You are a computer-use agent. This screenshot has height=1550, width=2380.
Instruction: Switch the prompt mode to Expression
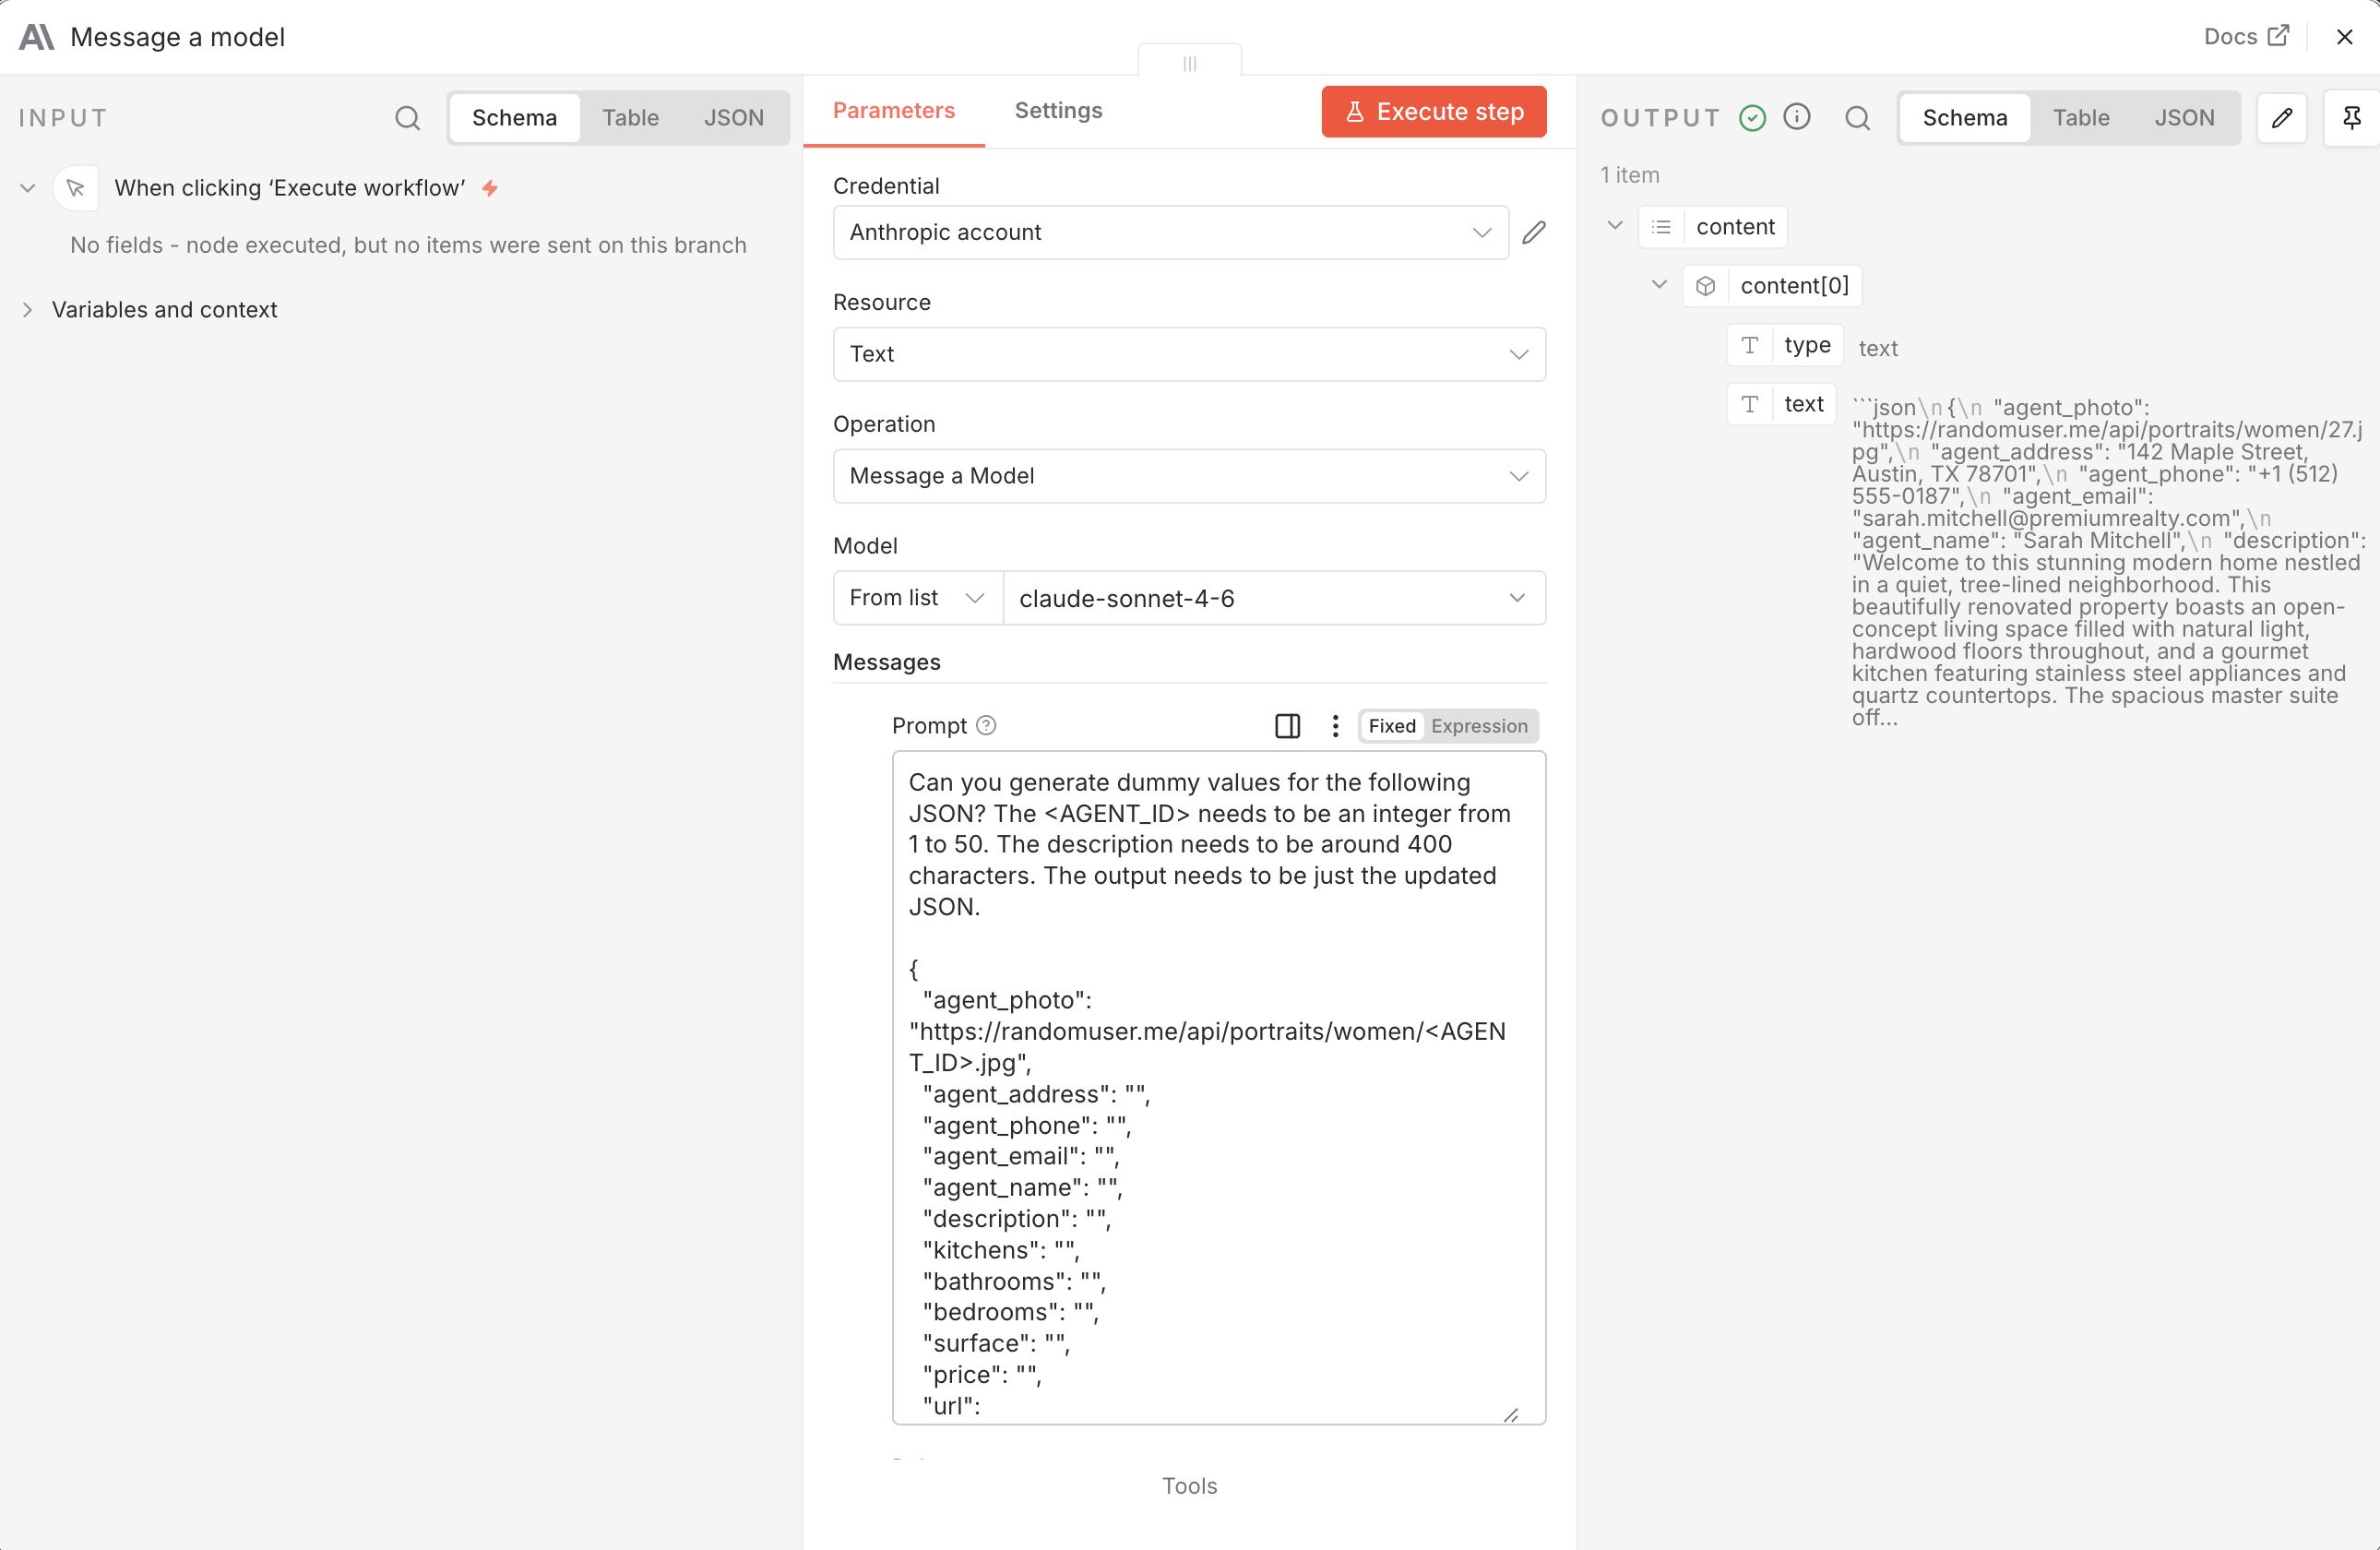tap(1479, 725)
